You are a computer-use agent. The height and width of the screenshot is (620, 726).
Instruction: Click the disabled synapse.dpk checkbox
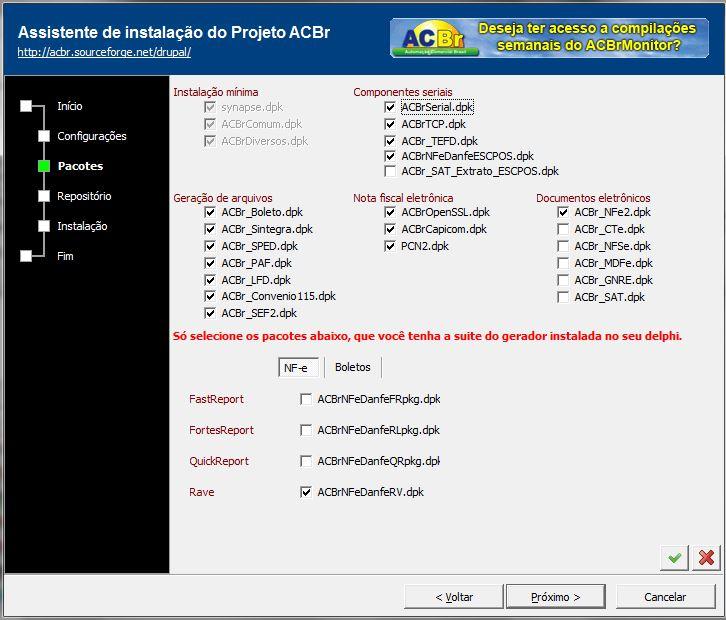click(x=210, y=107)
